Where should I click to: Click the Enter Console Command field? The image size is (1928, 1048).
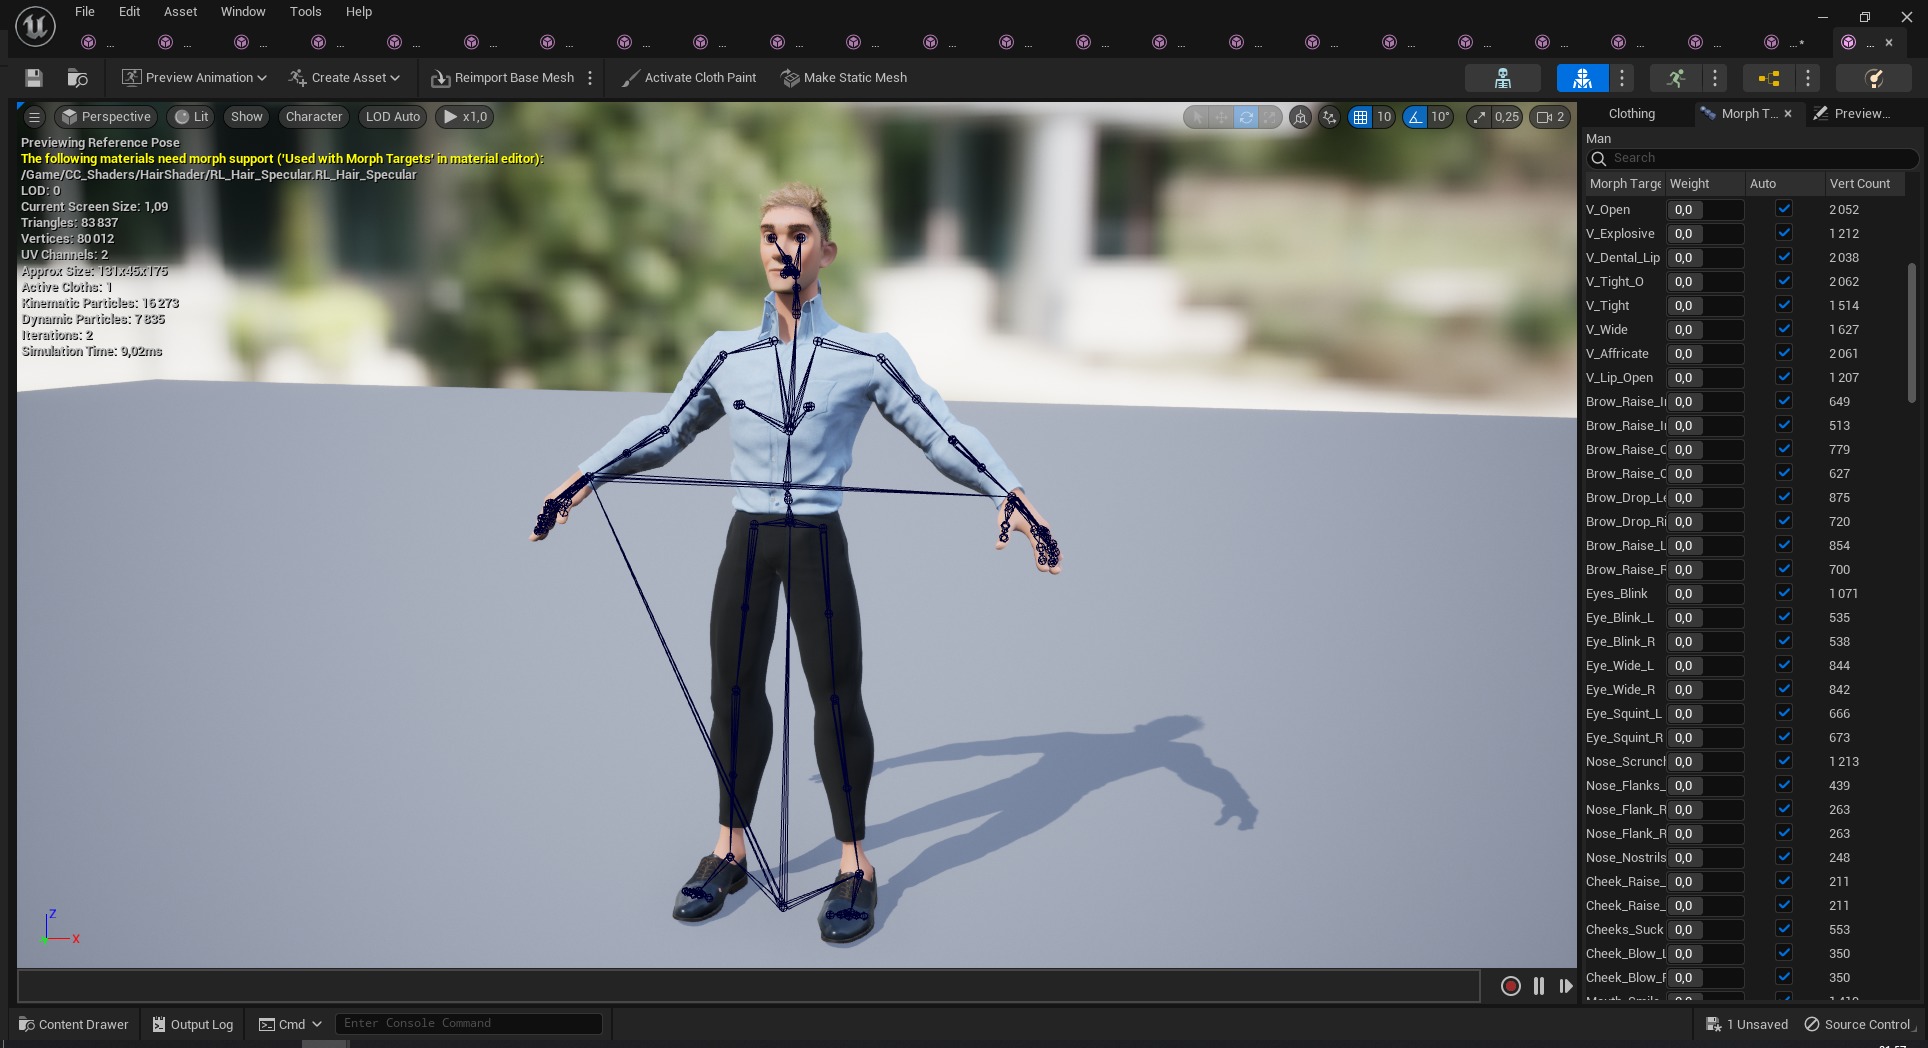pyautogui.click(x=469, y=1024)
